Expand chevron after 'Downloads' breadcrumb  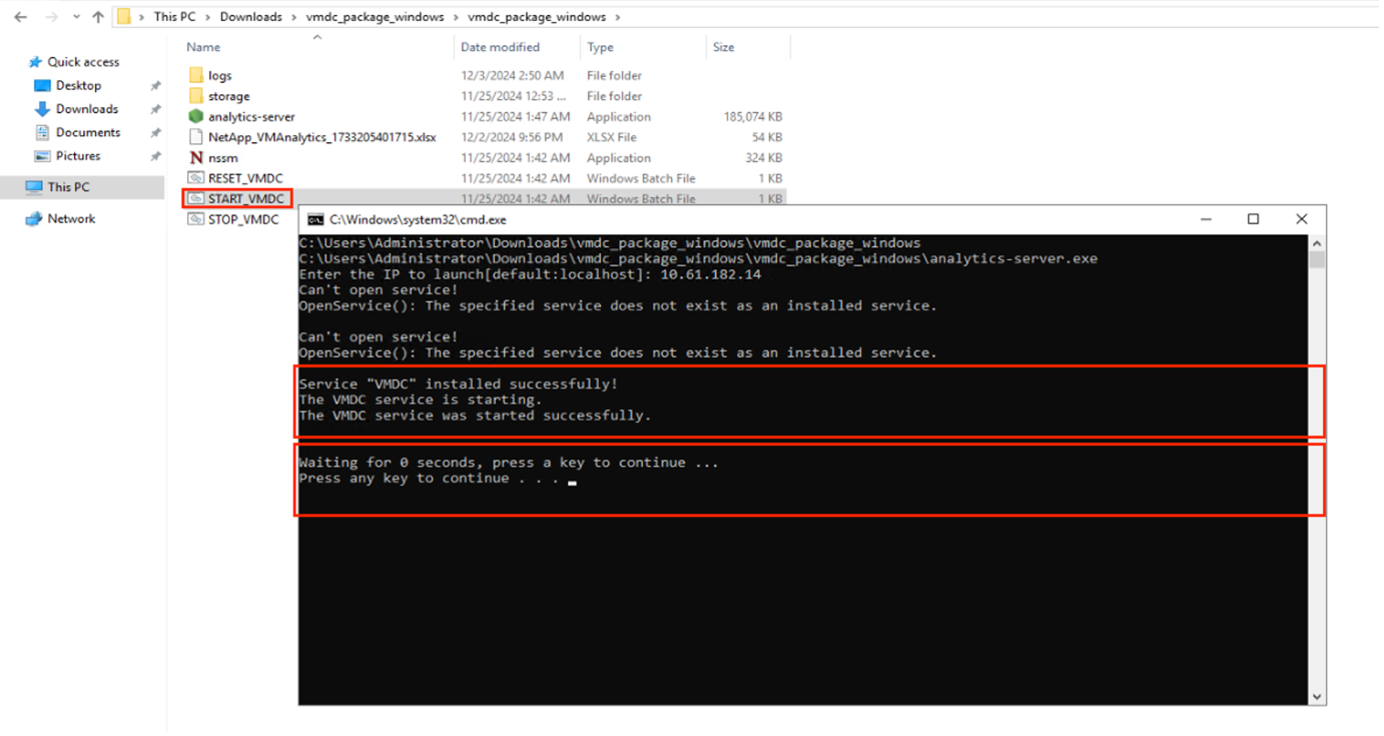[x=294, y=17]
